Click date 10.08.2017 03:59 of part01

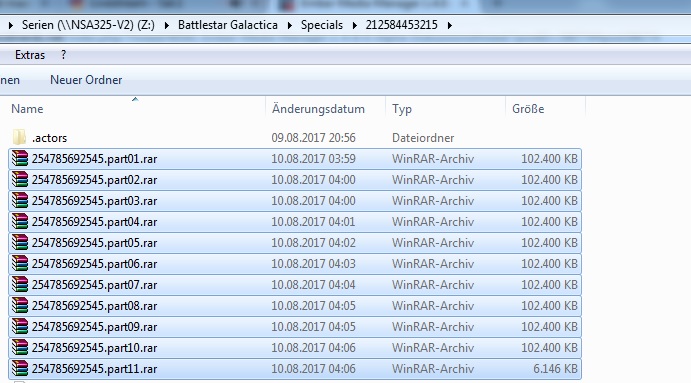313,159
